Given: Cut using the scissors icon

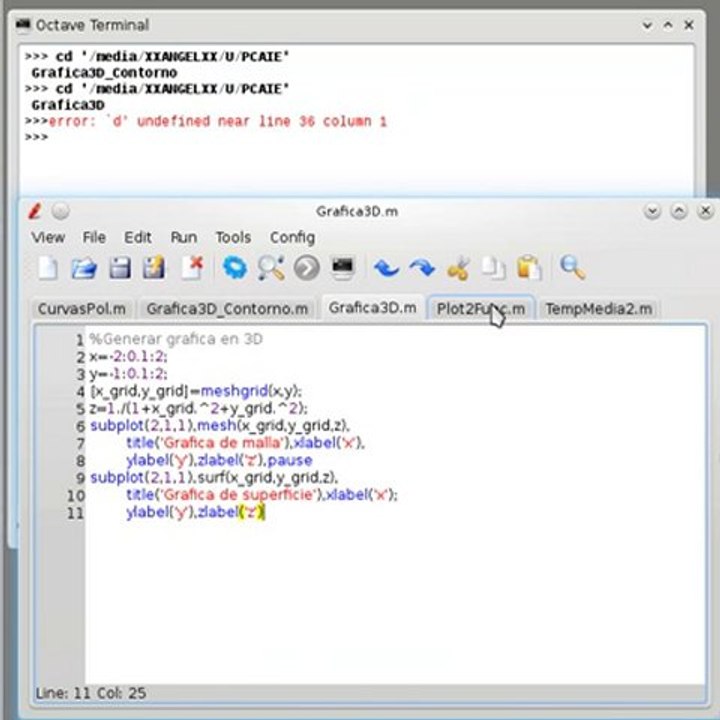Looking at the screenshot, I should [458, 268].
